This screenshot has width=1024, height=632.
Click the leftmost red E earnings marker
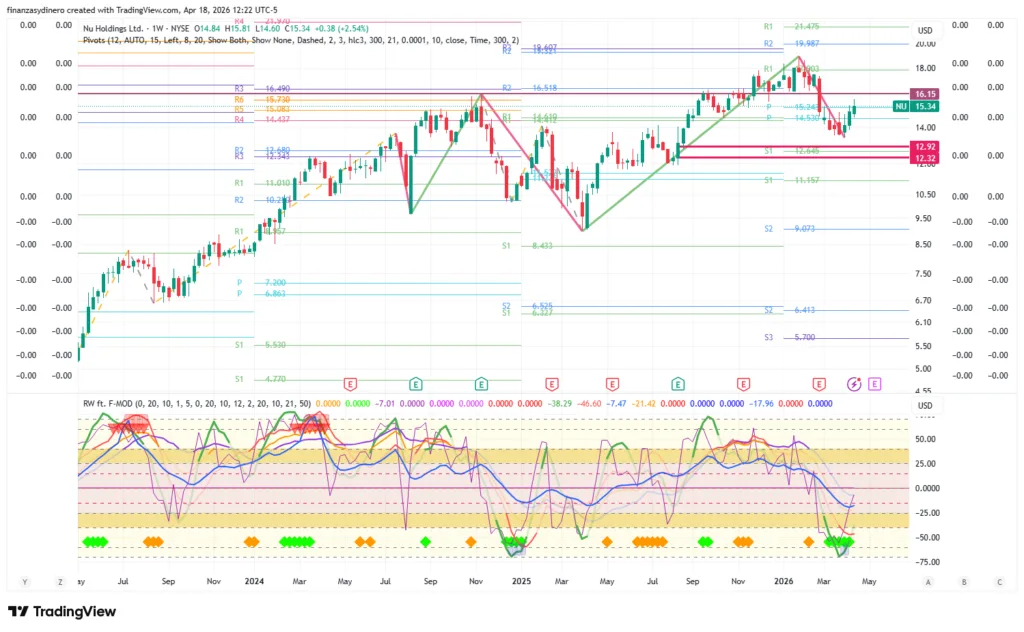[x=350, y=383]
